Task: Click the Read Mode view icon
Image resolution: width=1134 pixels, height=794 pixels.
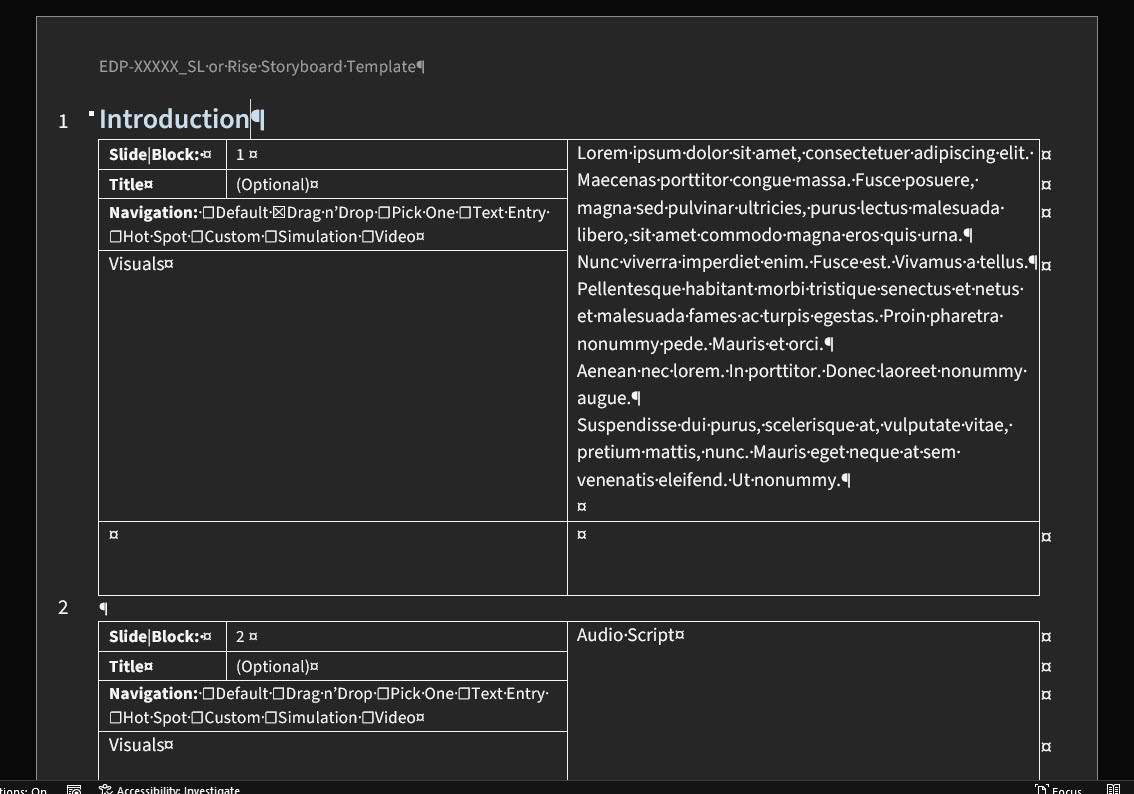Action: click(1114, 790)
